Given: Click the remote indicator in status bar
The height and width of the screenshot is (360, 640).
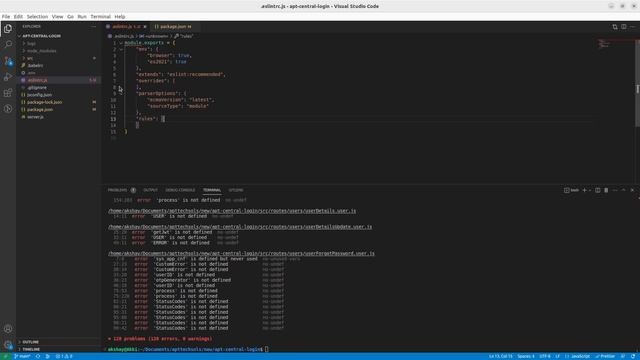Looking at the screenshot, I should coord(5,356).
